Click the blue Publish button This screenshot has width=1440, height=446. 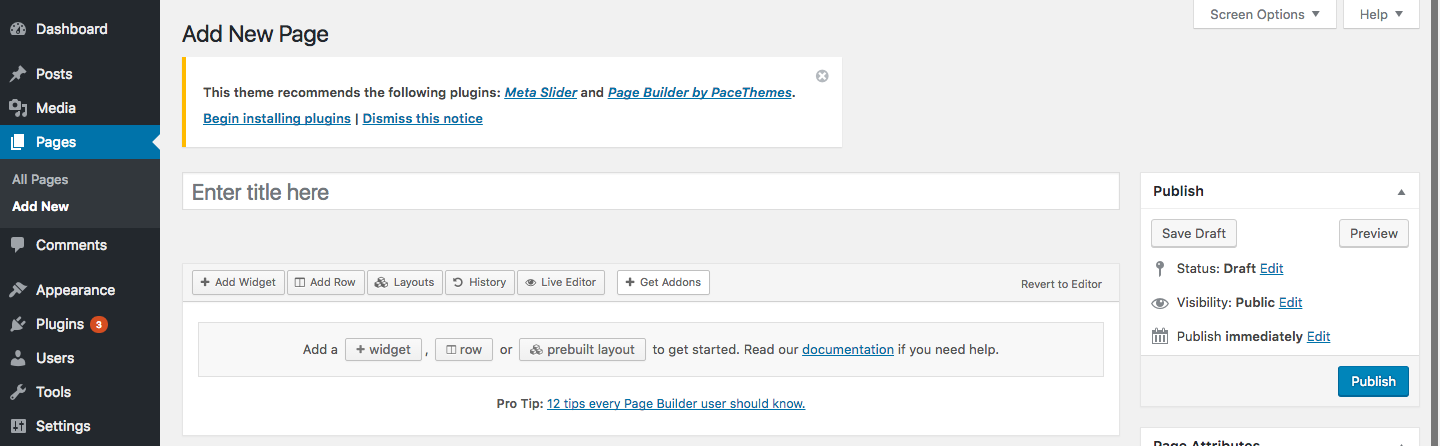(x=1373, y=381)
